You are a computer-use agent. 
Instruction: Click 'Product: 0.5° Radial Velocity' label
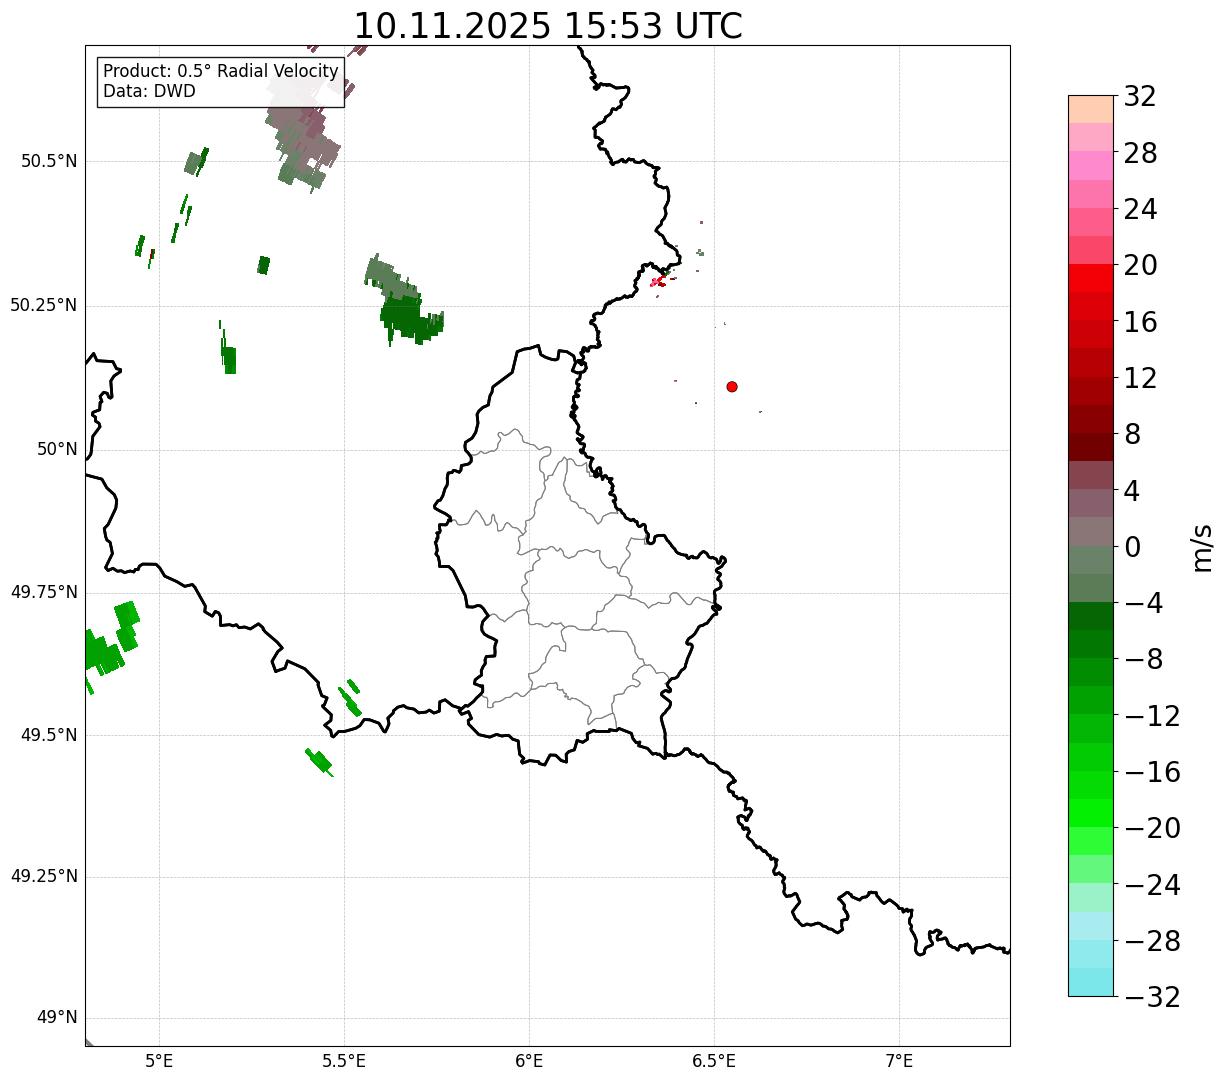click(221, 72)
